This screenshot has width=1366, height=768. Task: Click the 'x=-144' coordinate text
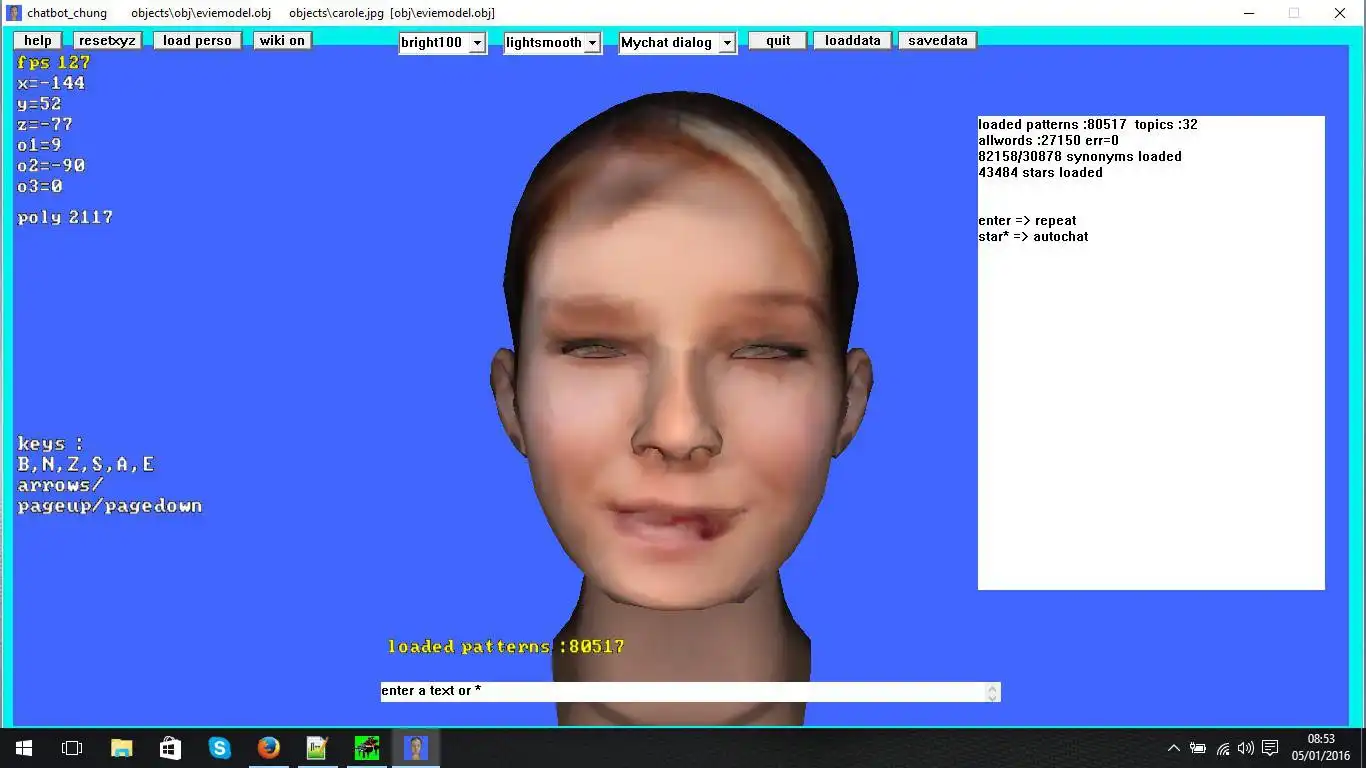(51, 83)
